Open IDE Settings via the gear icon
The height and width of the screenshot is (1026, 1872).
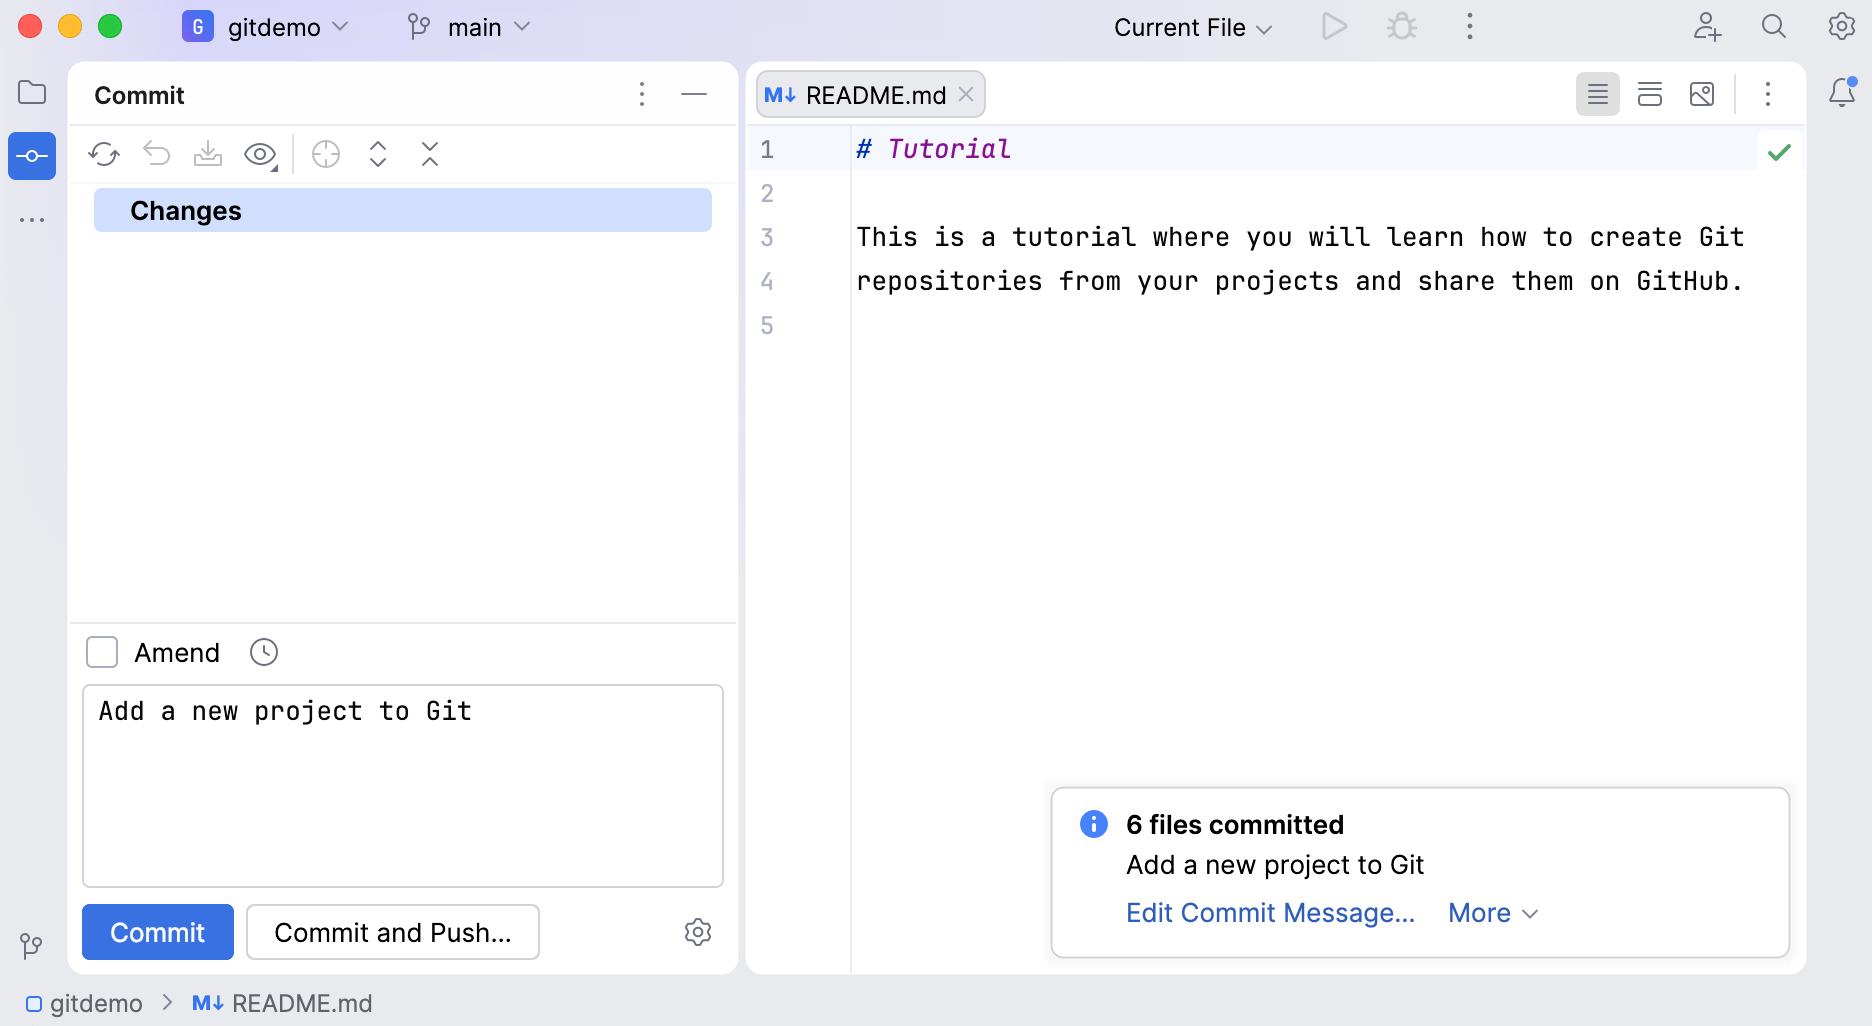pyautogui.click(x=1841, y=26)
